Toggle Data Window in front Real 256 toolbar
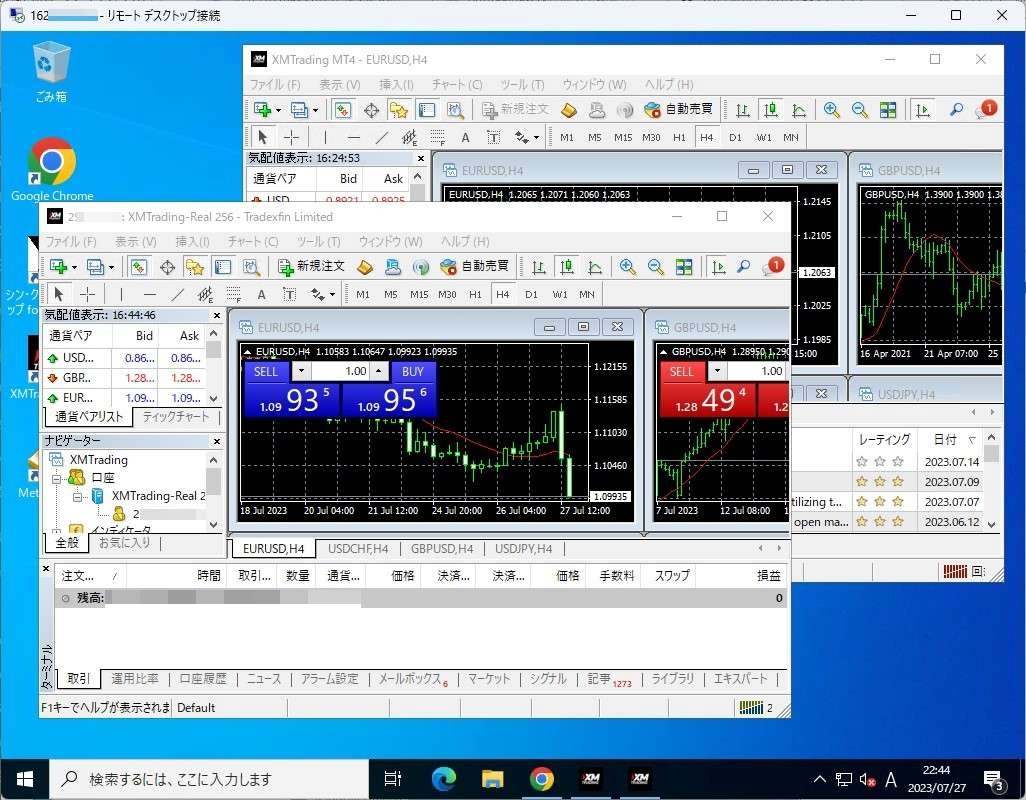Viewport: 1026px width, 800px height. point(168,266)
